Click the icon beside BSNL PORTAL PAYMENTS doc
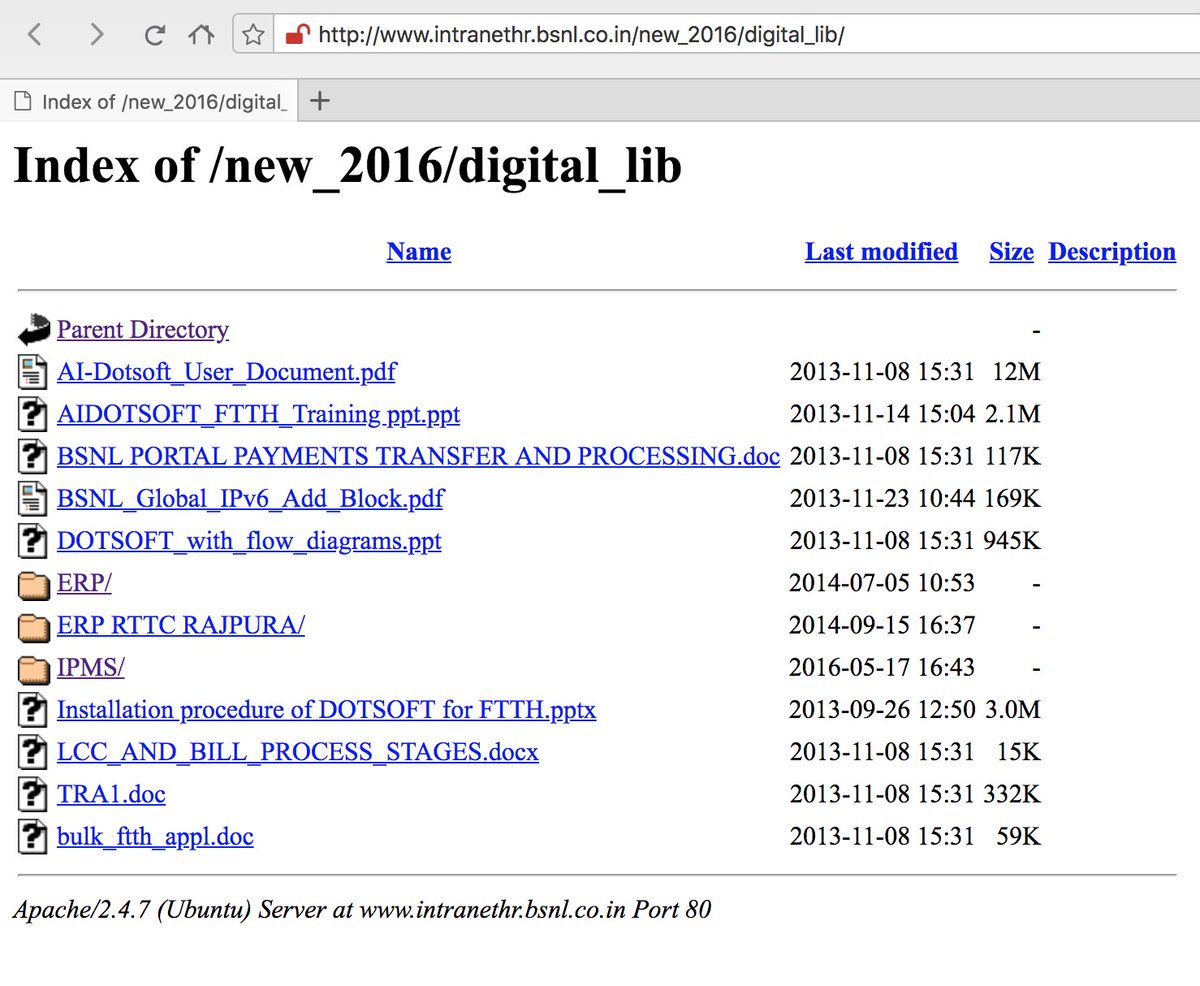The width and height of the screenshot is (1200, 986). coord(33,456)
